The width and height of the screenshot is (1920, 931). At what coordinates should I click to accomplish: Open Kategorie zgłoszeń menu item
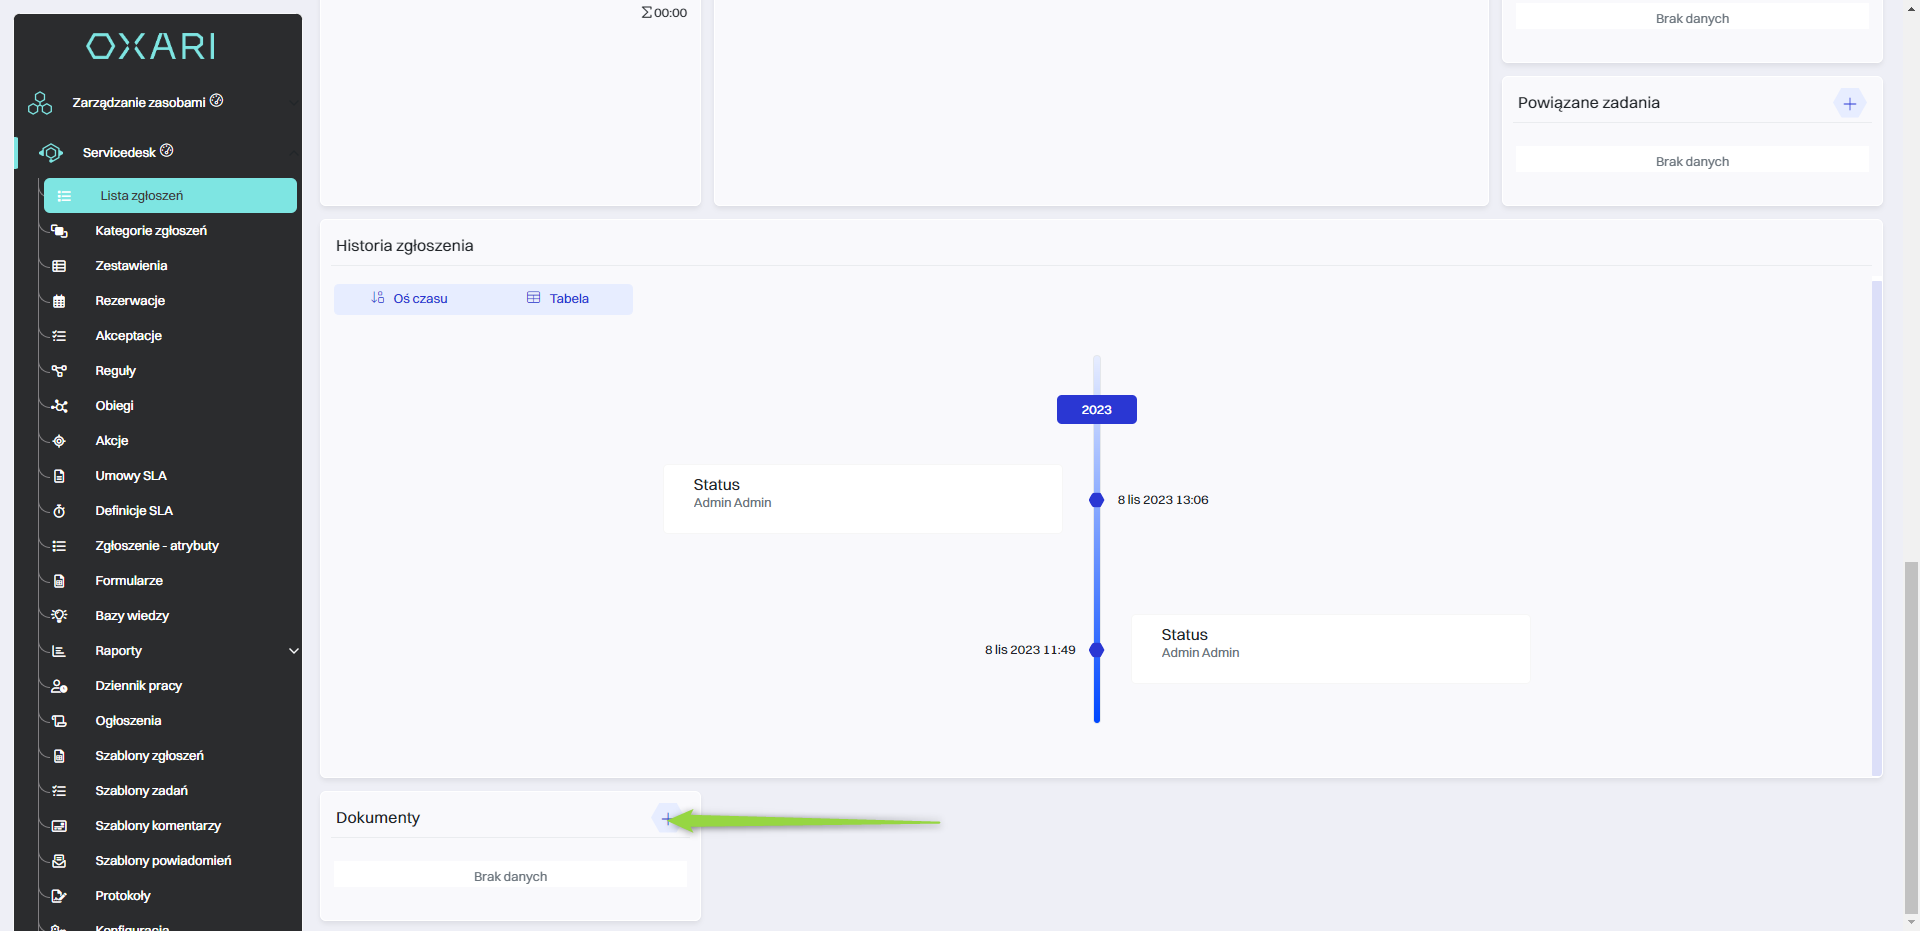click(151, 231)
